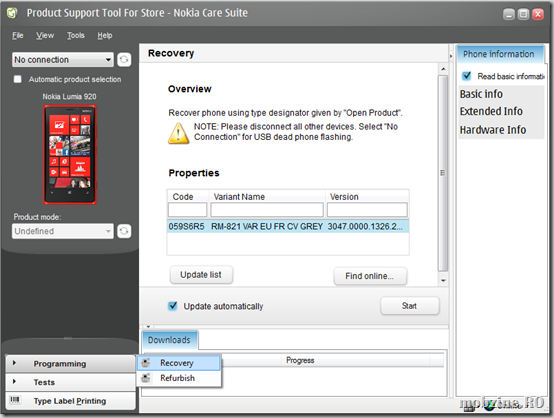Uncheck Update automatically checkbox

[172, 306]
